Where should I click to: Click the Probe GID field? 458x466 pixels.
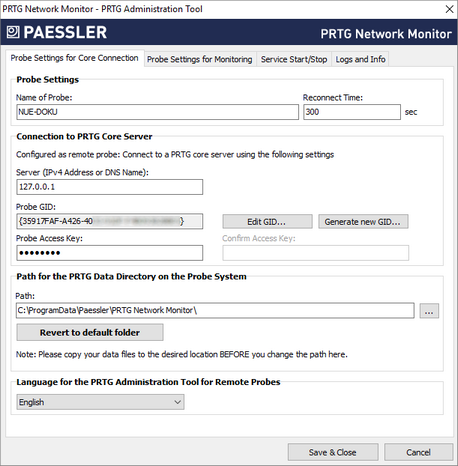point(109,221)
